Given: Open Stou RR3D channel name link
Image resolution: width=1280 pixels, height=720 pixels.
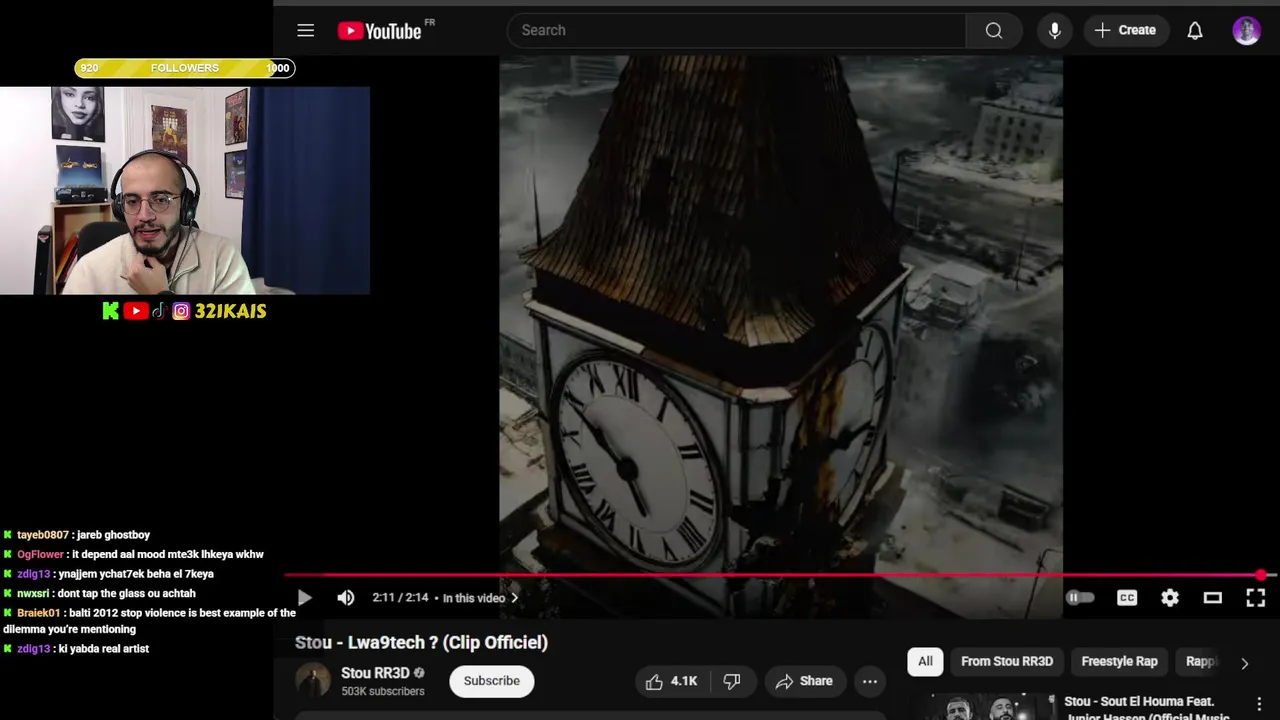Looking at the screenshot, I should click(x=375, y=673).
